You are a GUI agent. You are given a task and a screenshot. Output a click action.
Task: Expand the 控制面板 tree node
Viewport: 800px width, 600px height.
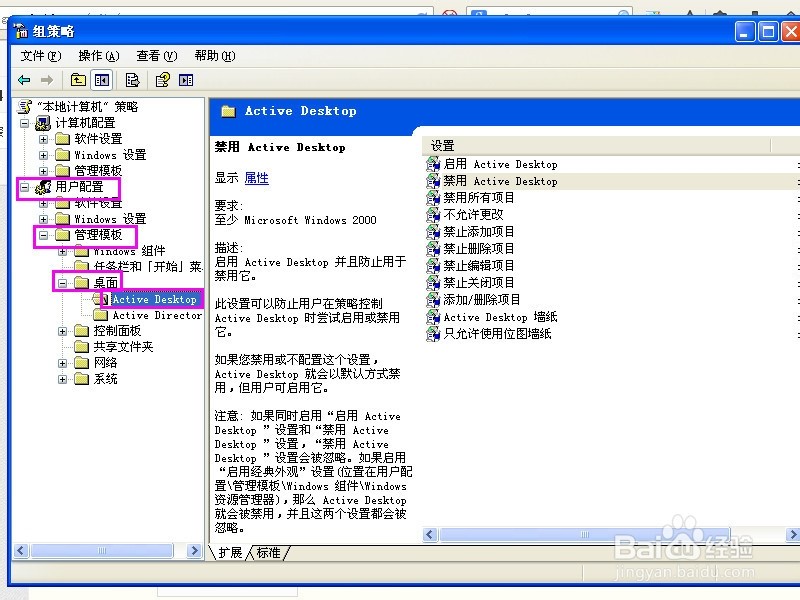tap(64, 330)
